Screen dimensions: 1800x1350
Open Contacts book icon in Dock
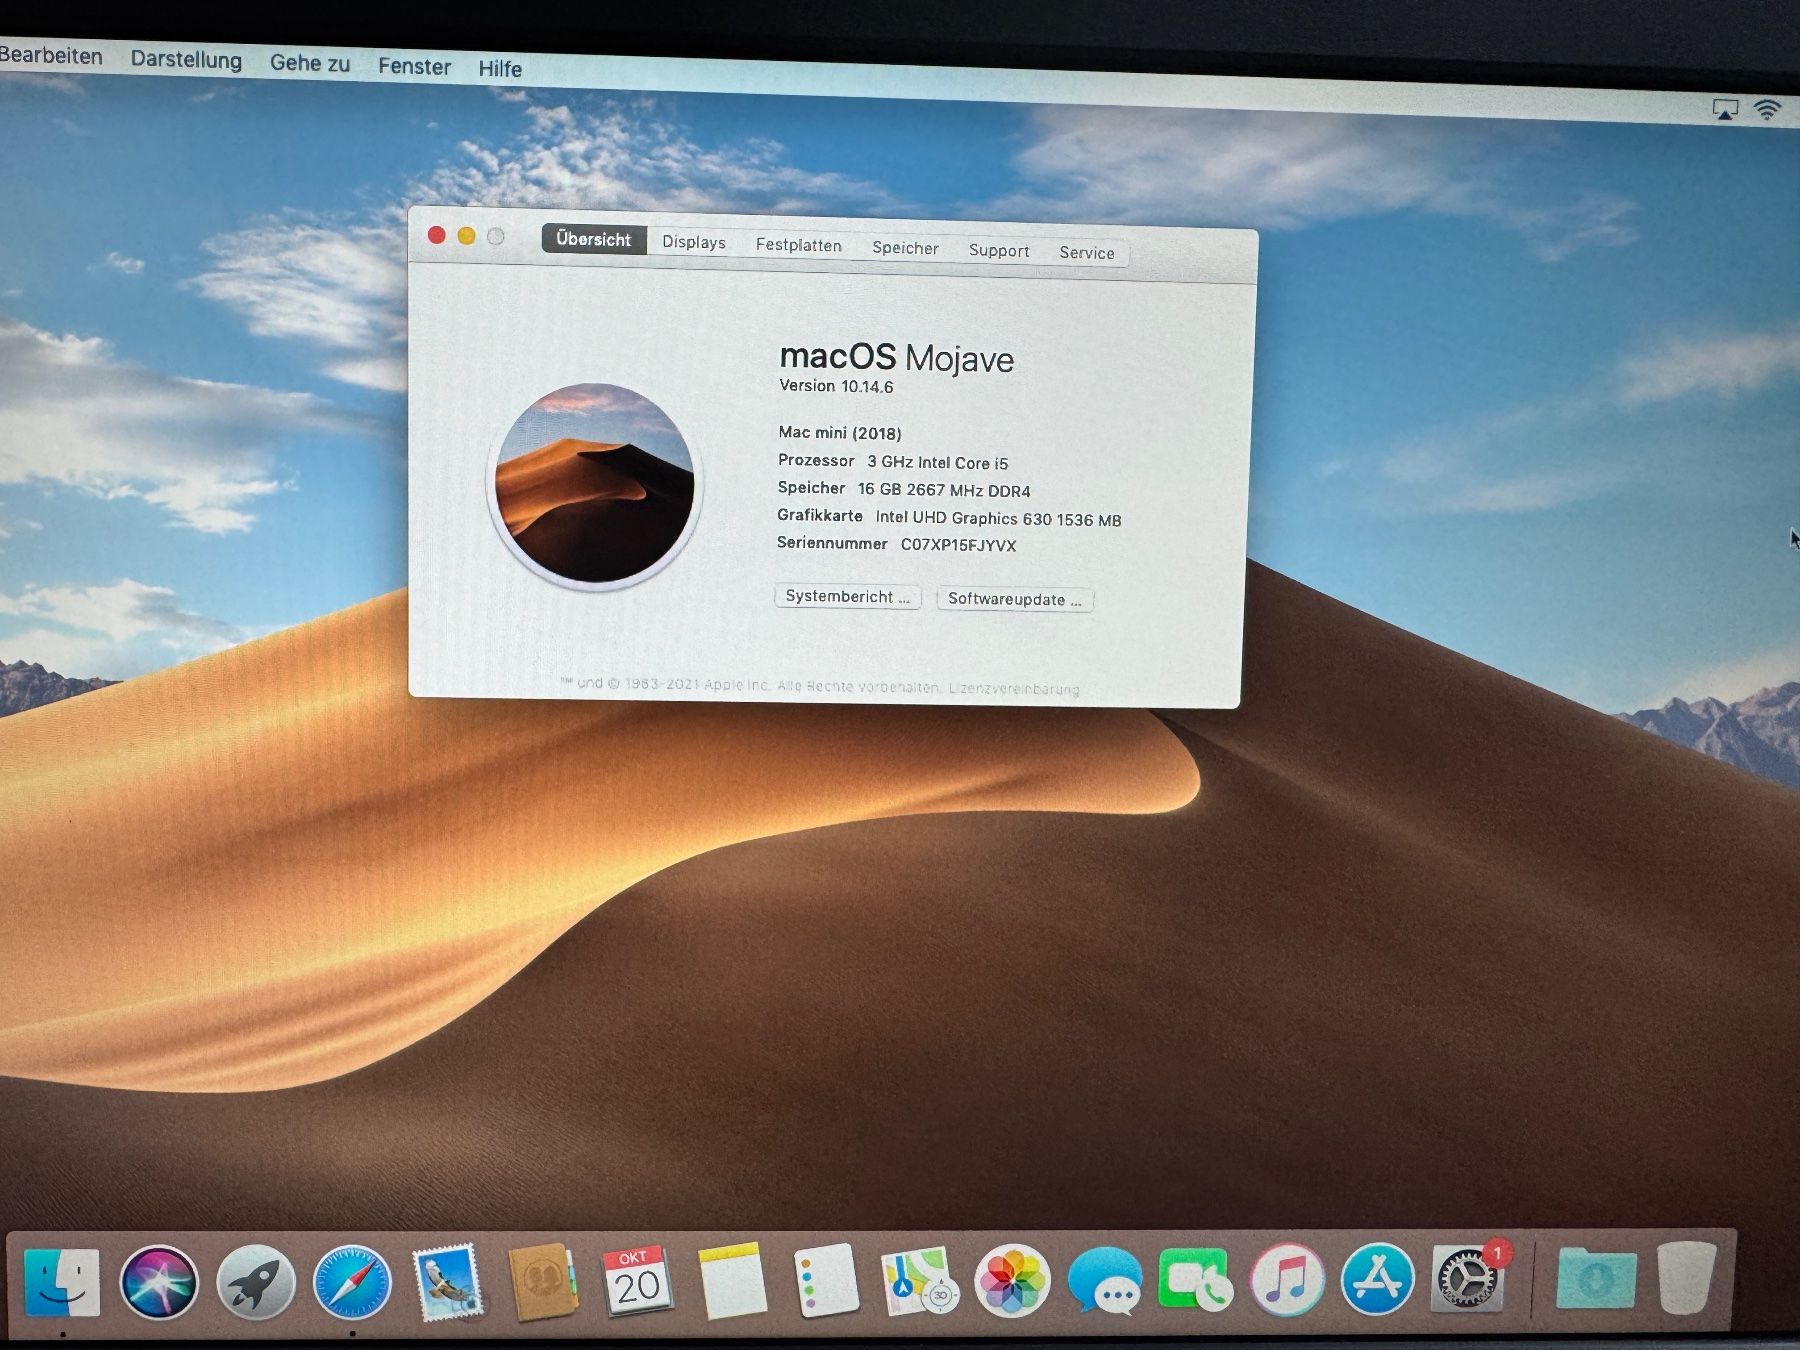pos(542,1282)
